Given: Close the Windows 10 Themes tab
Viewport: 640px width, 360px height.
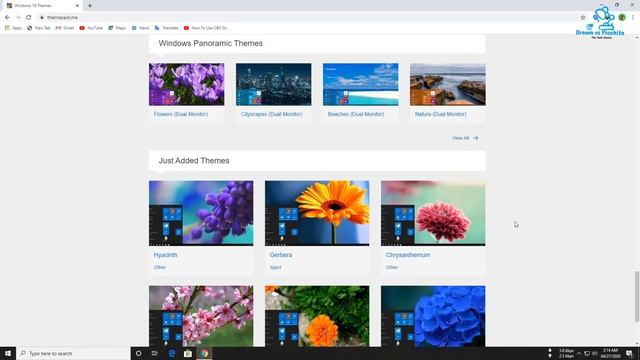Looking at the screenshot, I should click(77, 6).
